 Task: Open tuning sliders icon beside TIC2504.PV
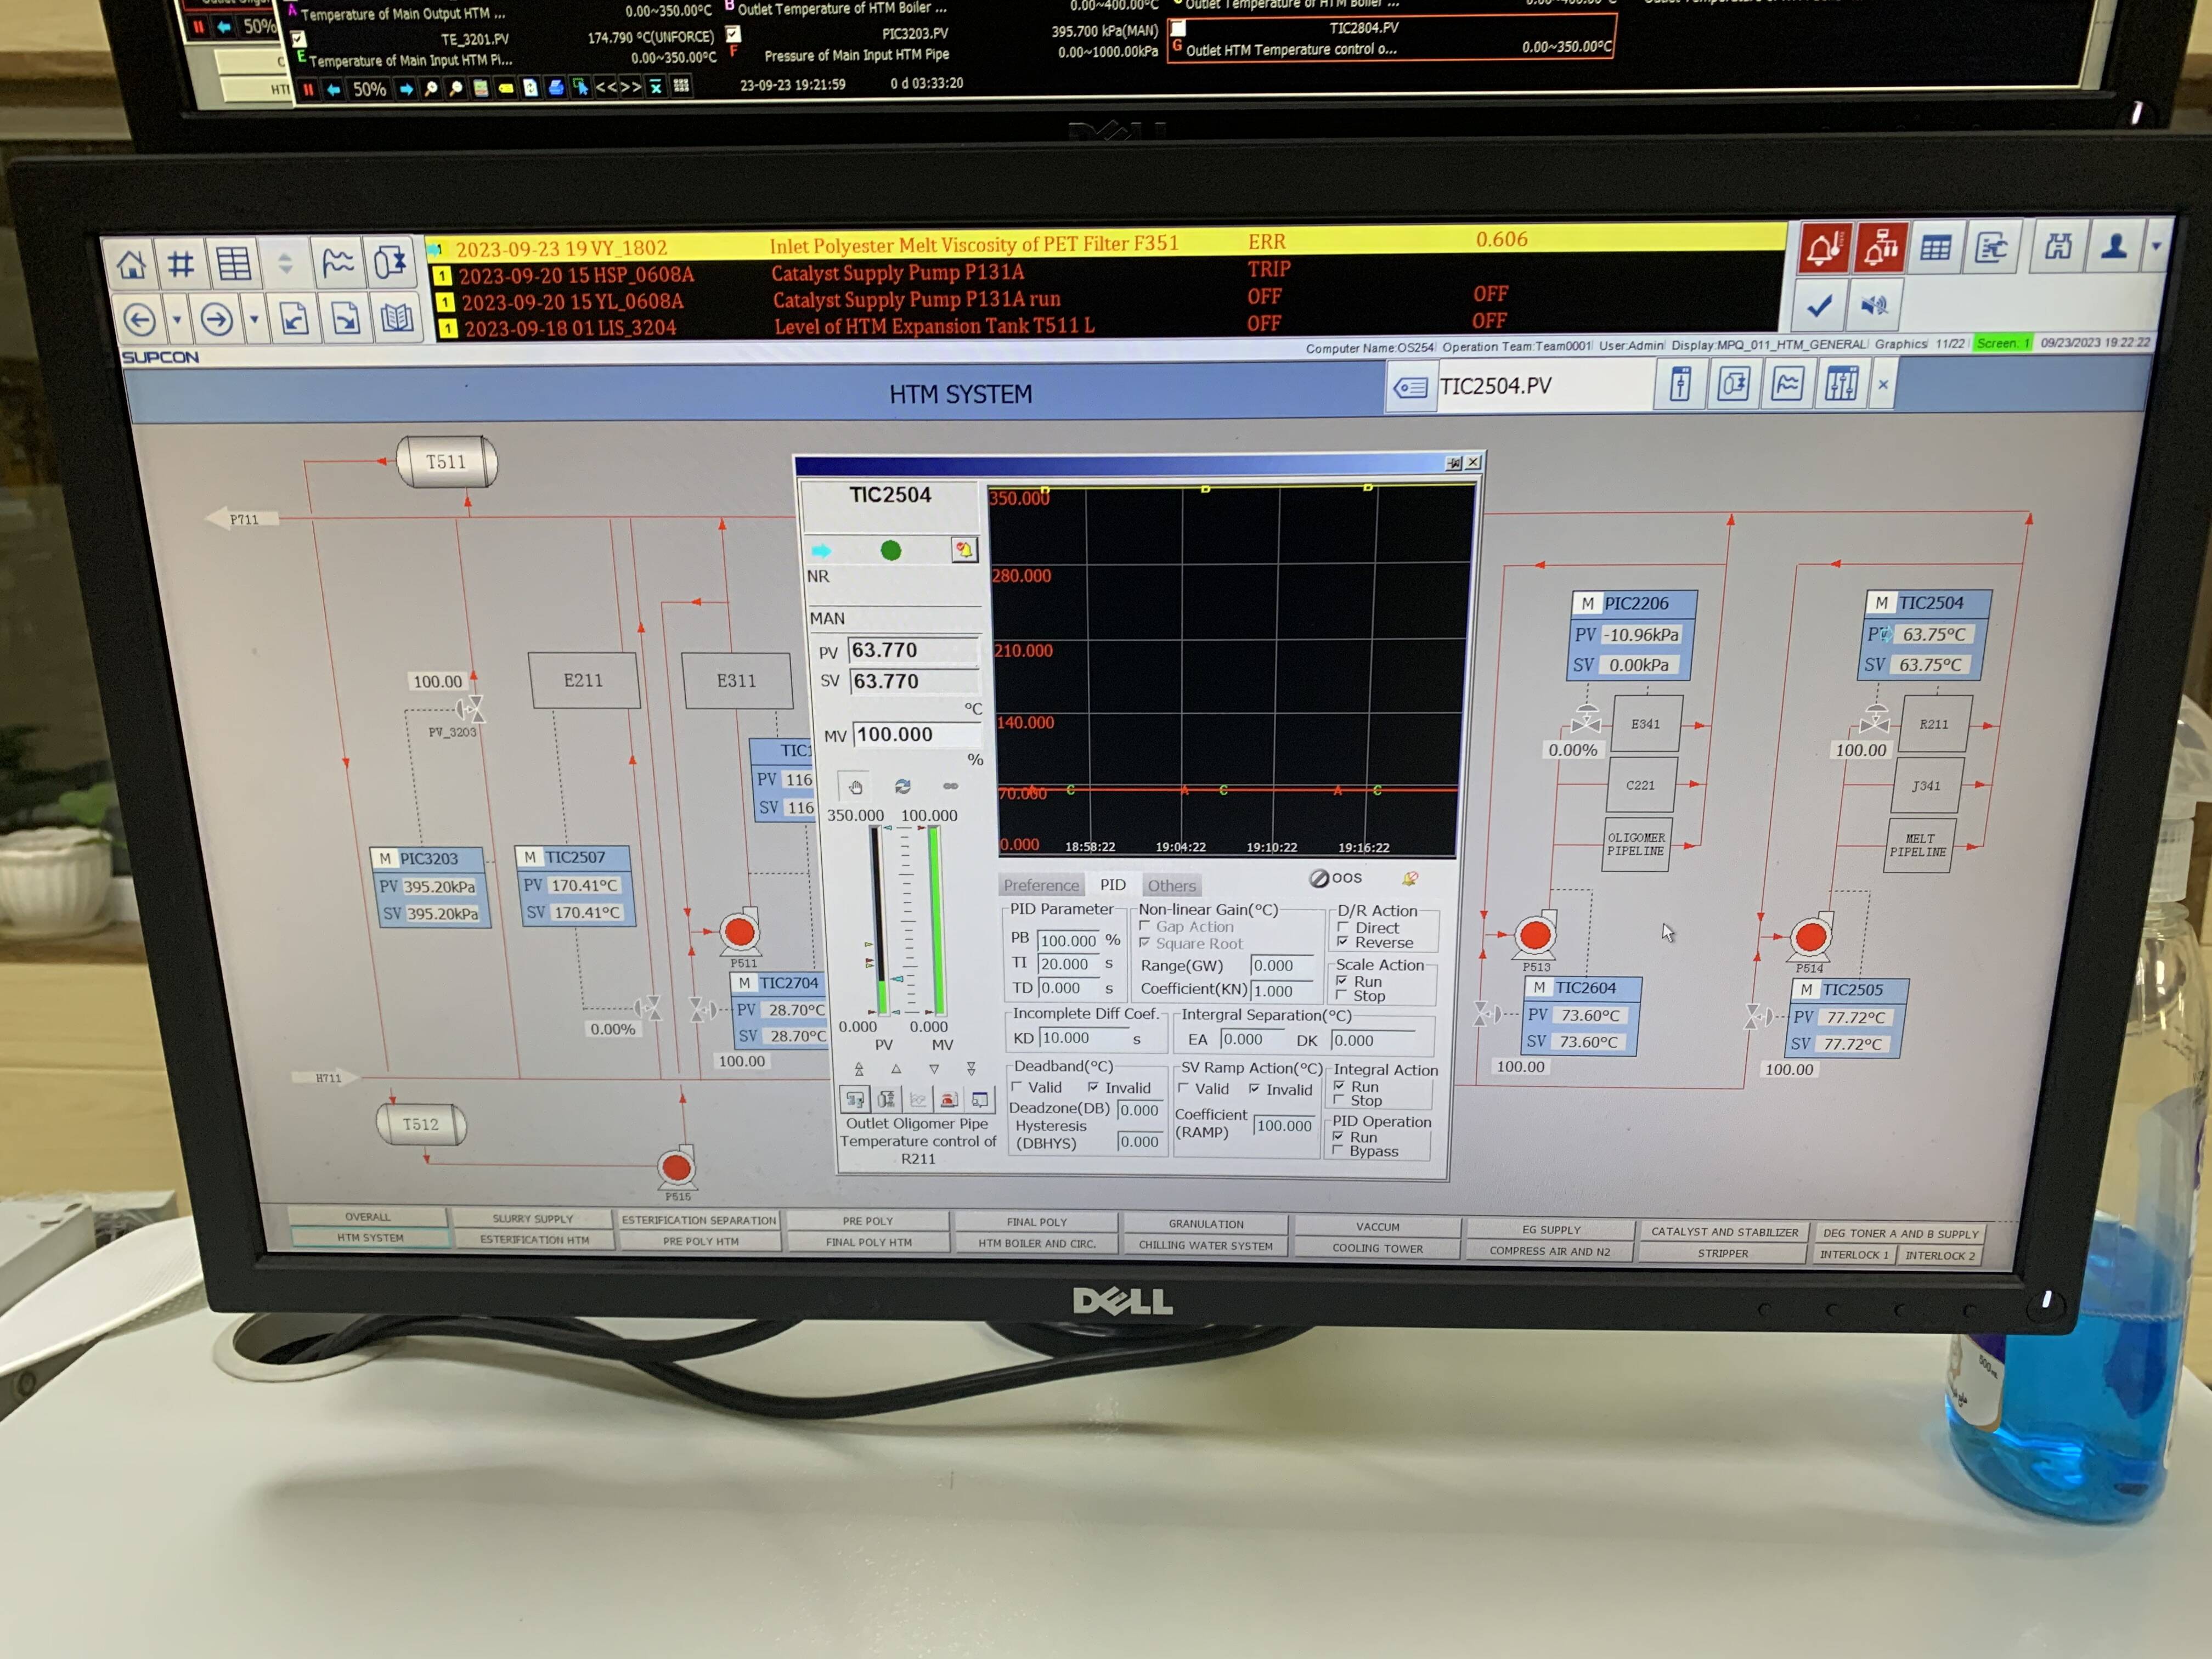[1841, 384]
